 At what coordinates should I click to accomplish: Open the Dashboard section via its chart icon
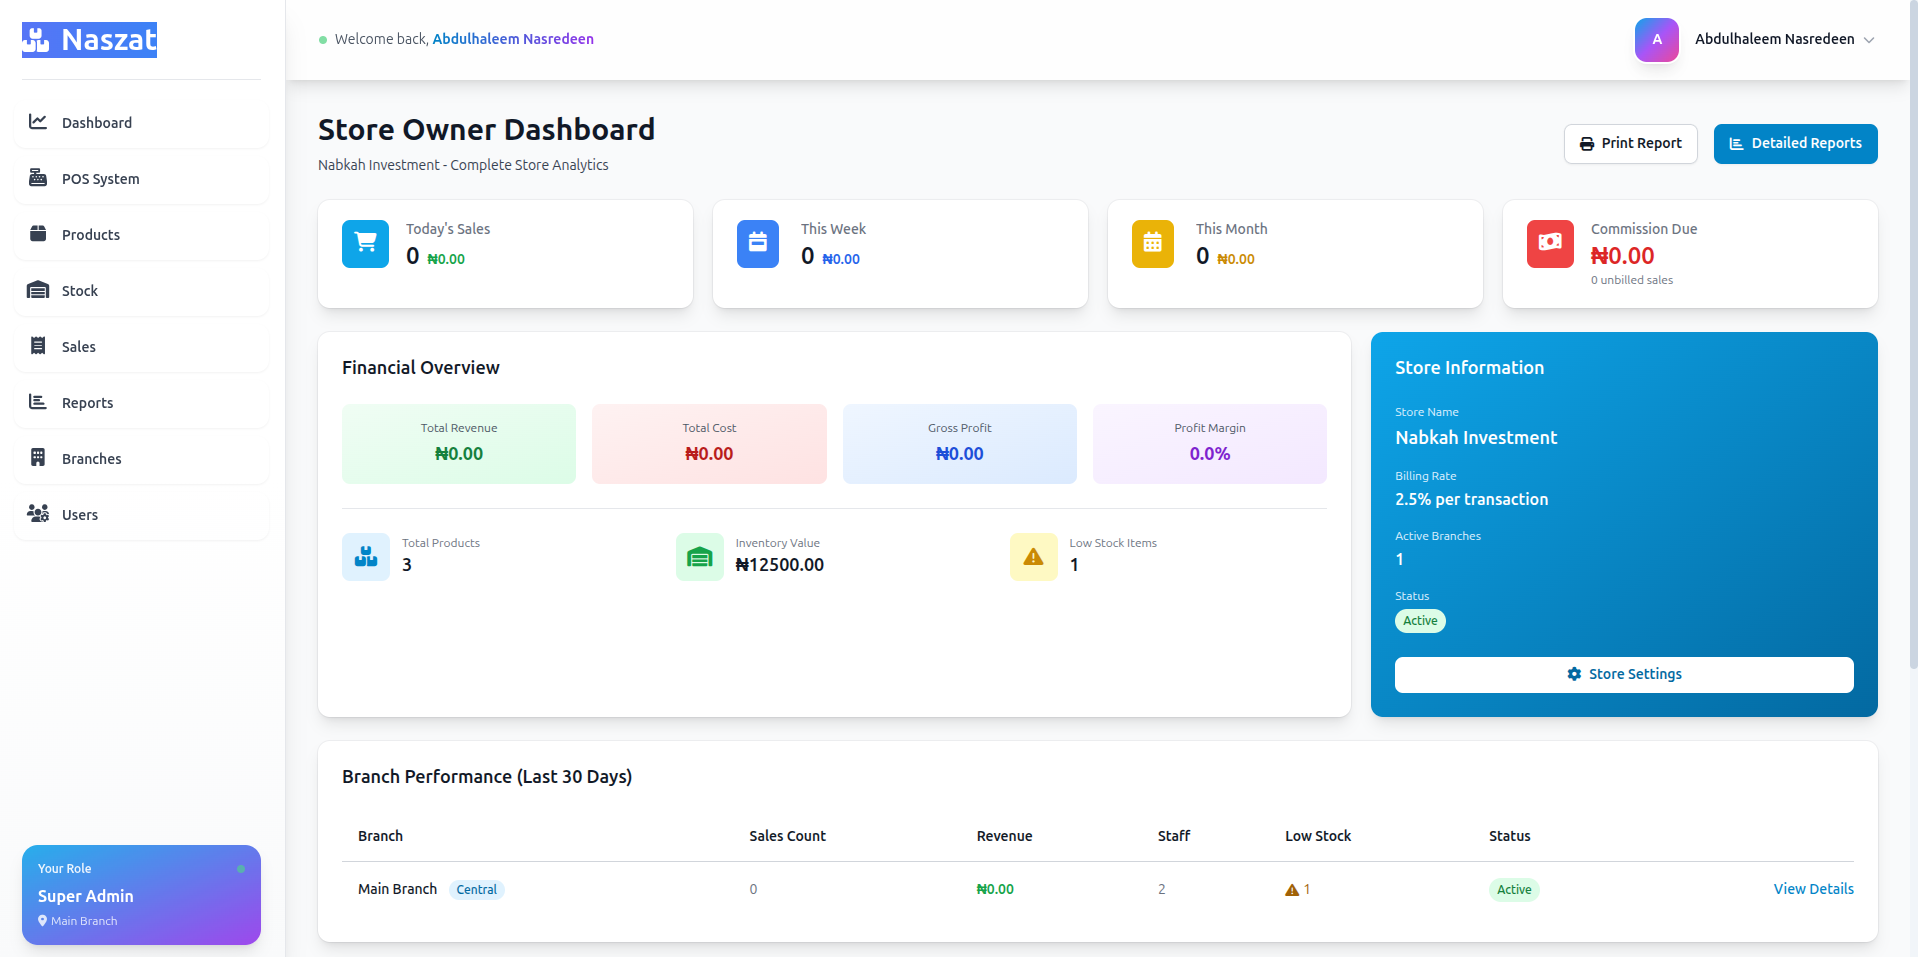pos(38,122)
